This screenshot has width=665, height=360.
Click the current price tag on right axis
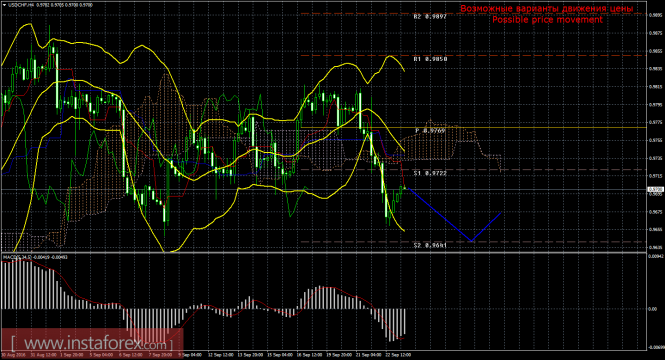[656, 190]
